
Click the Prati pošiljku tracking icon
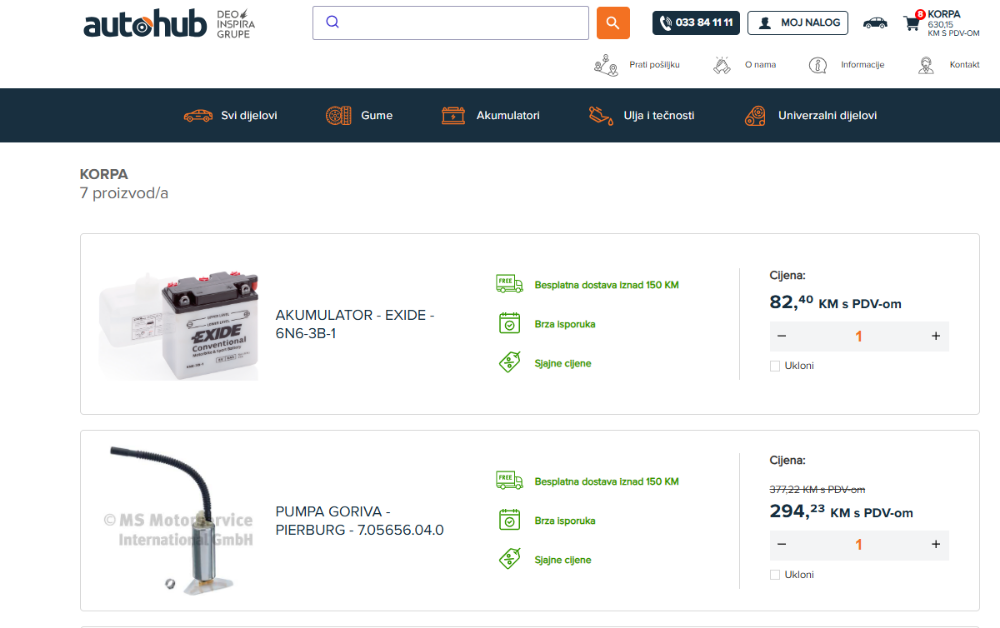click(606, 65)
